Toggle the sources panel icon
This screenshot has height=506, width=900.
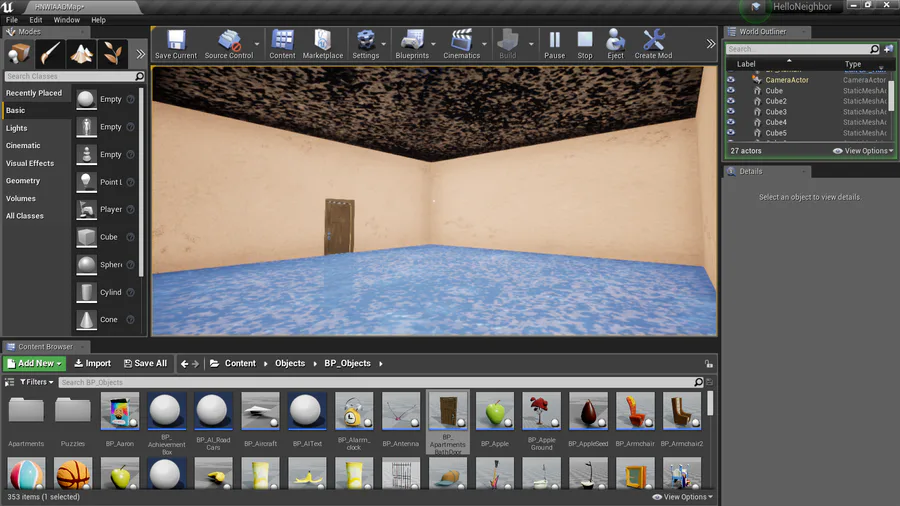9,382
